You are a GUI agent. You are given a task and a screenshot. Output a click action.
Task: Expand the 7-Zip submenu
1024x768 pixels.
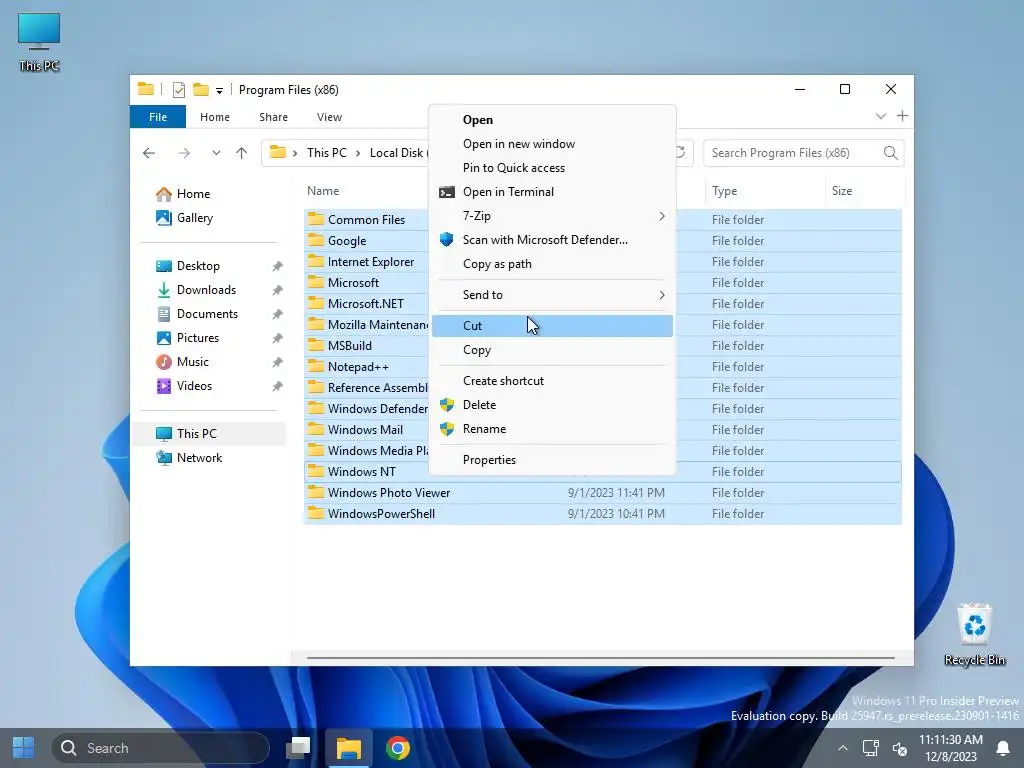[552, 216]
